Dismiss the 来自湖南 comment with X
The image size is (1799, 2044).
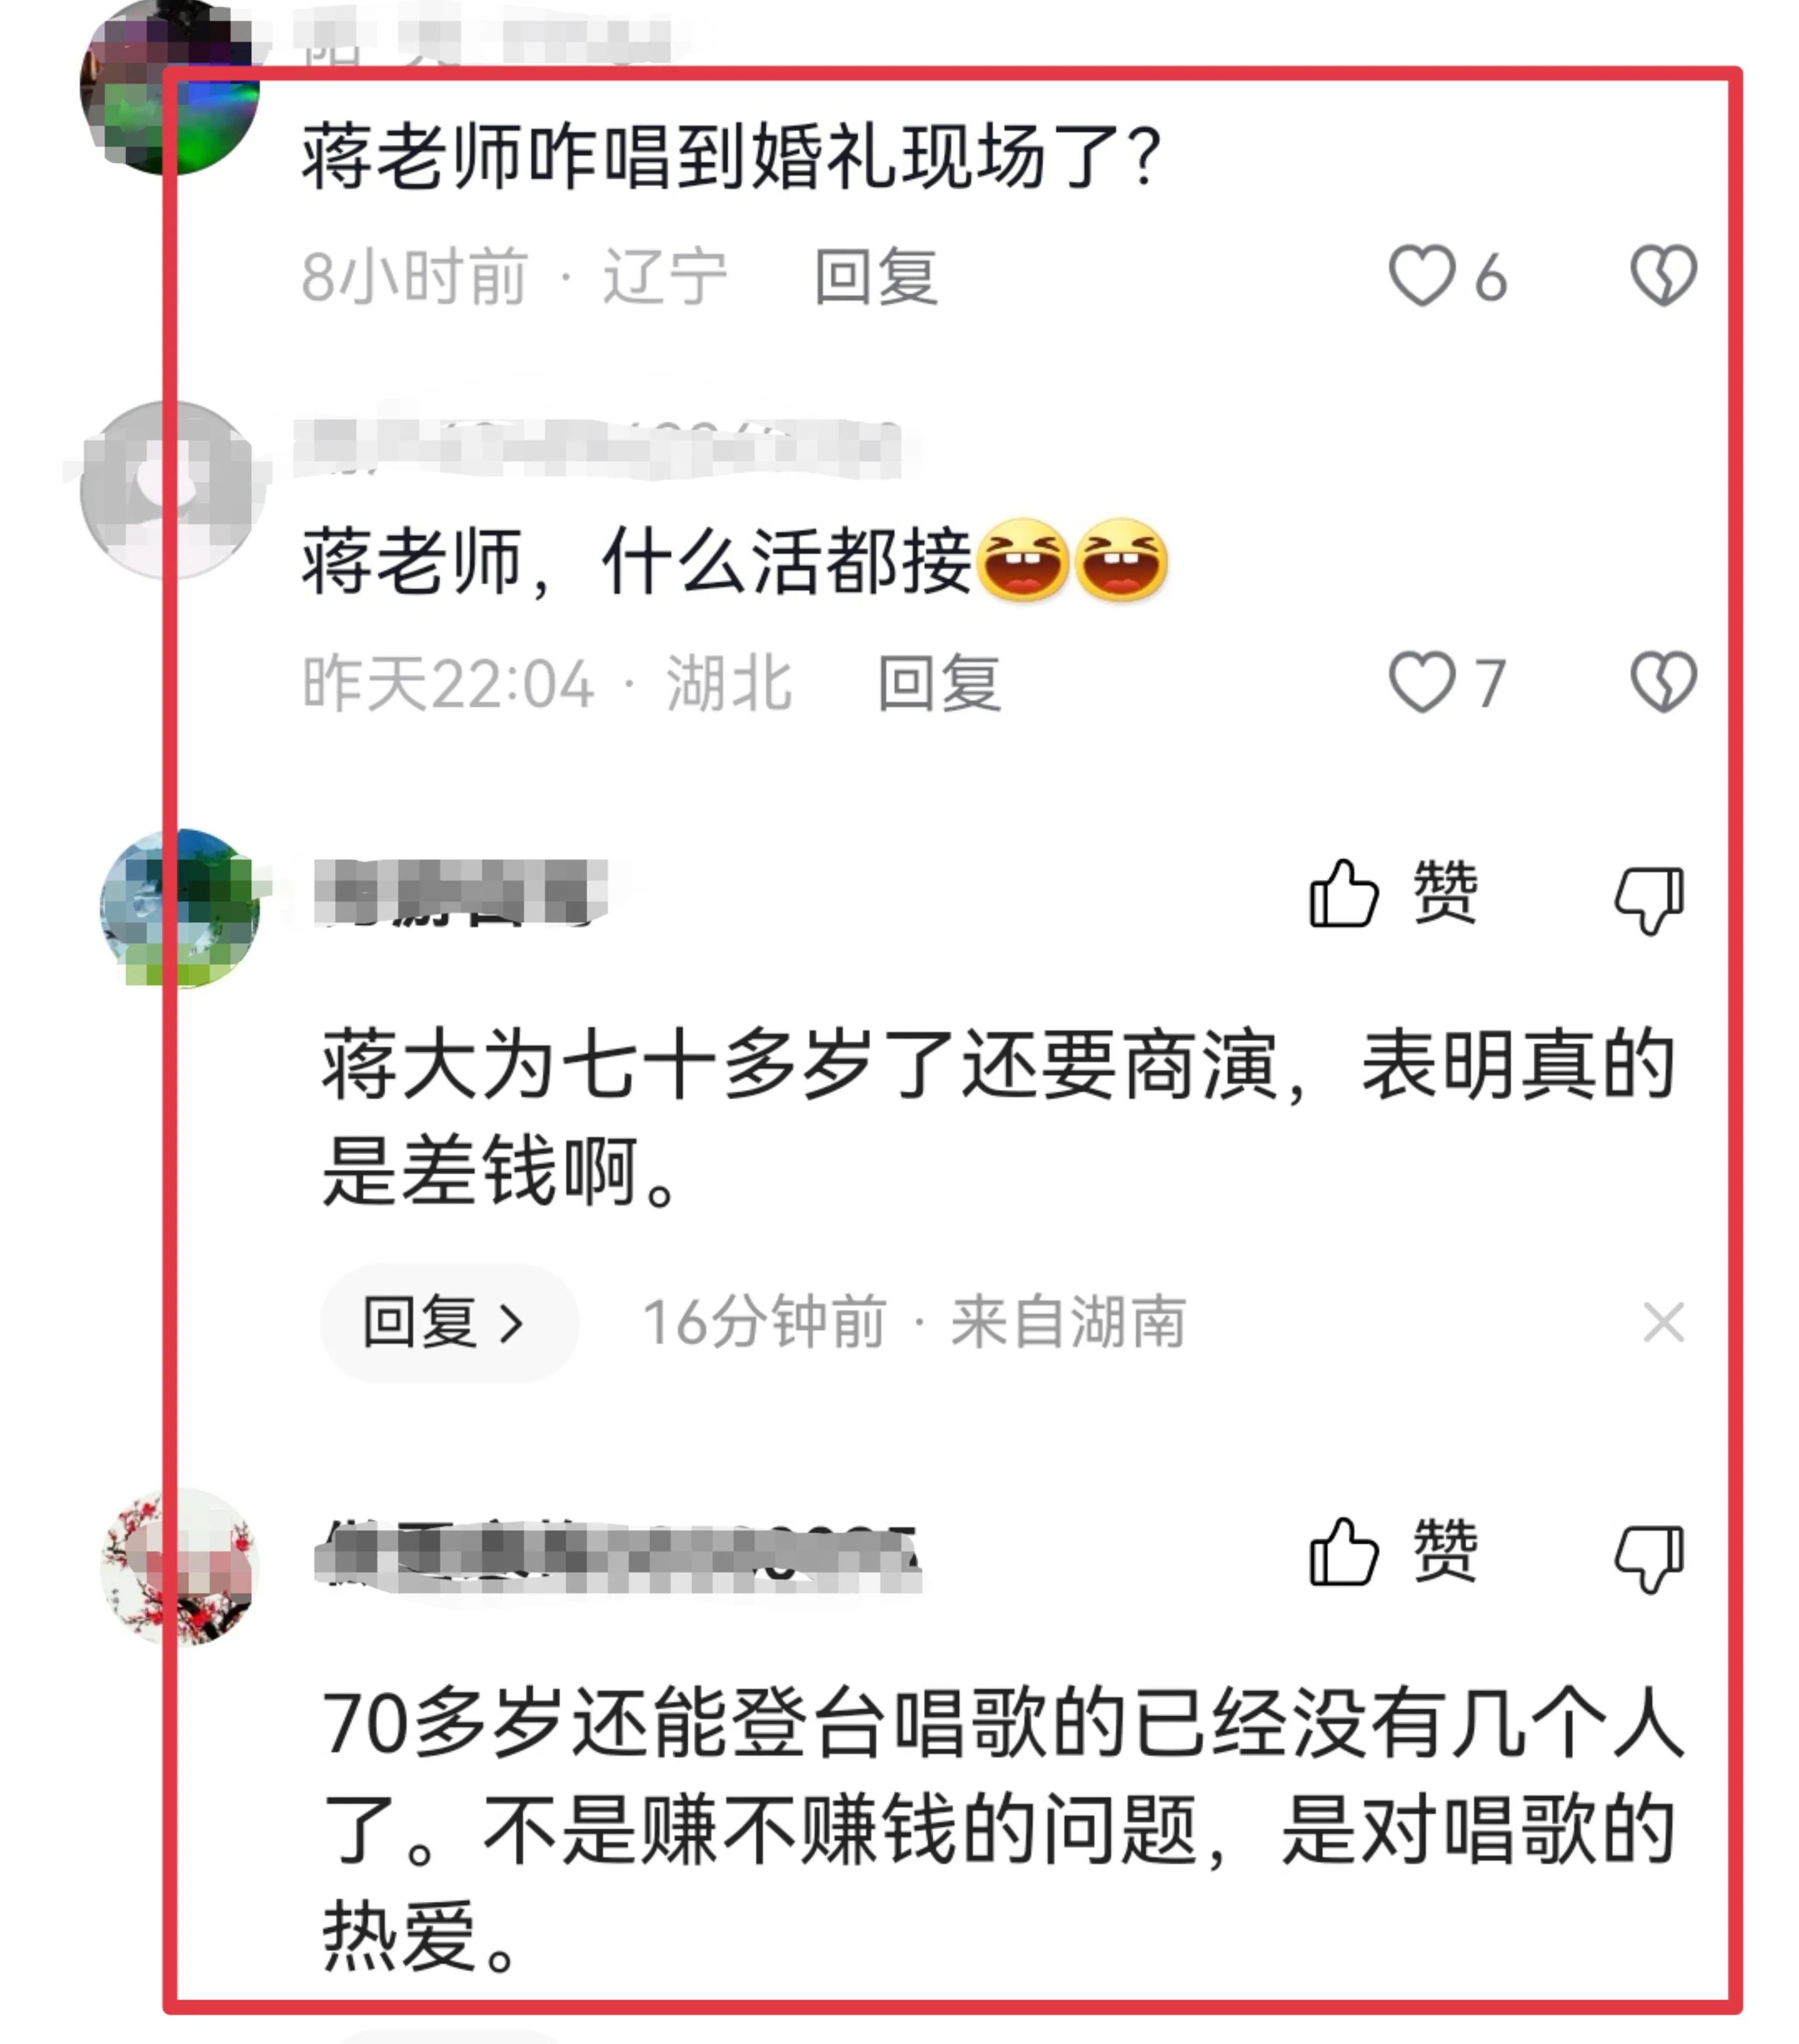click(1664, 1323)
